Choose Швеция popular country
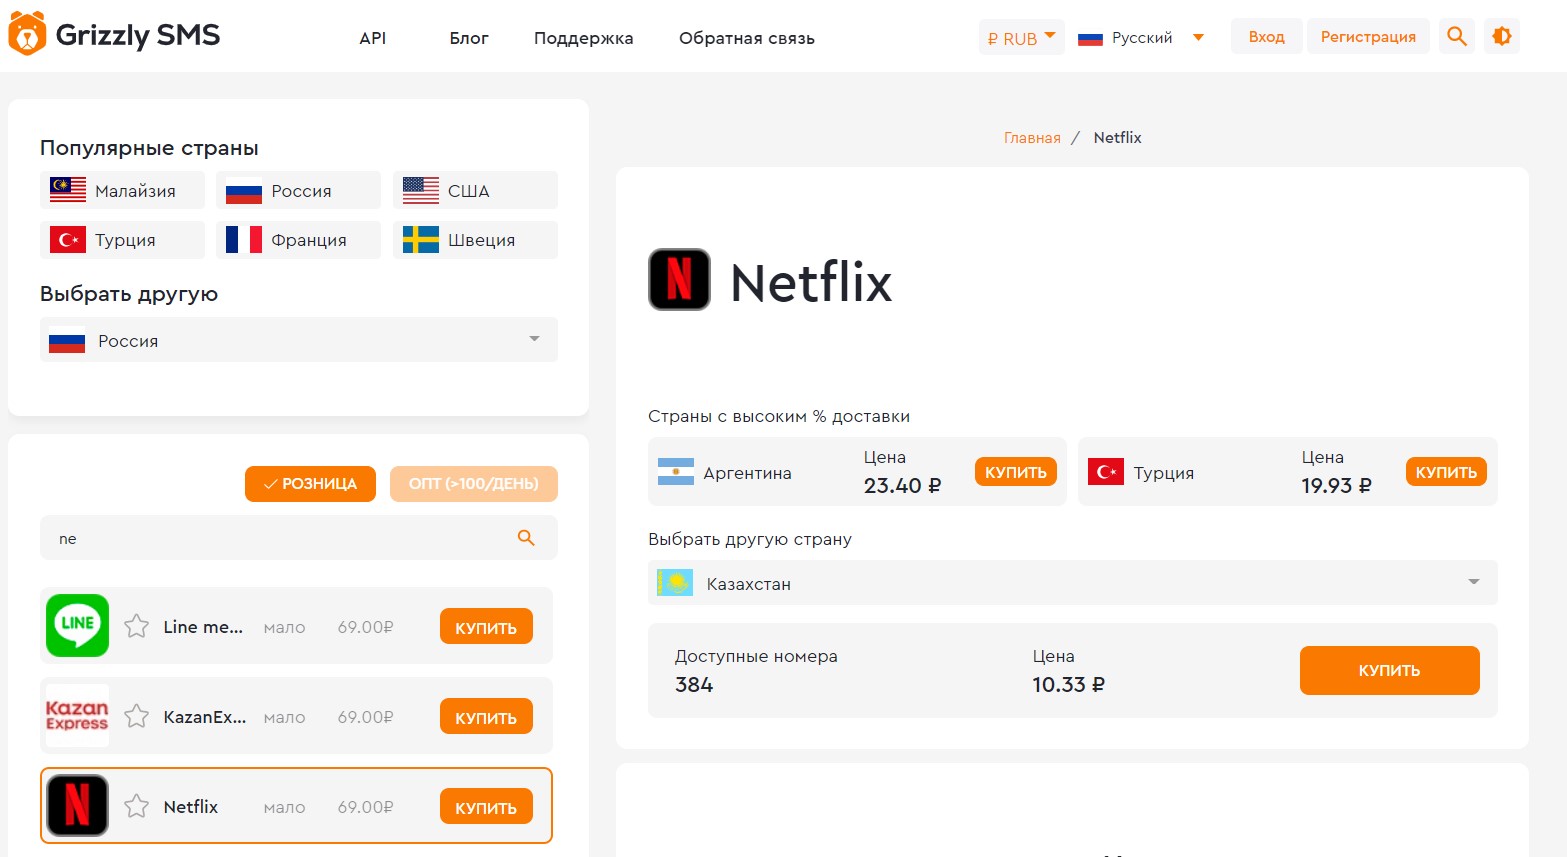This screenshot has height=857, width=1567. [x=475, y=240]
